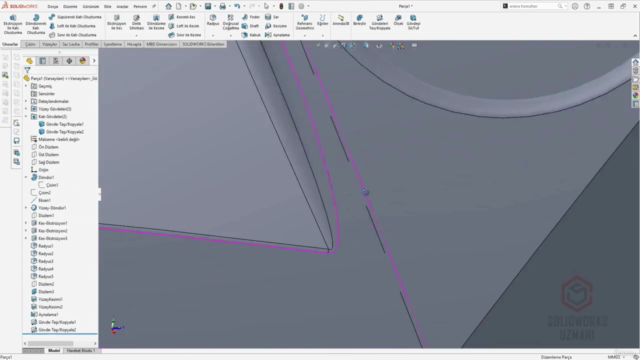Viewport: 640px width, 360px height.
Task: Open the Options gear icon
Action: tap(301, 6)
